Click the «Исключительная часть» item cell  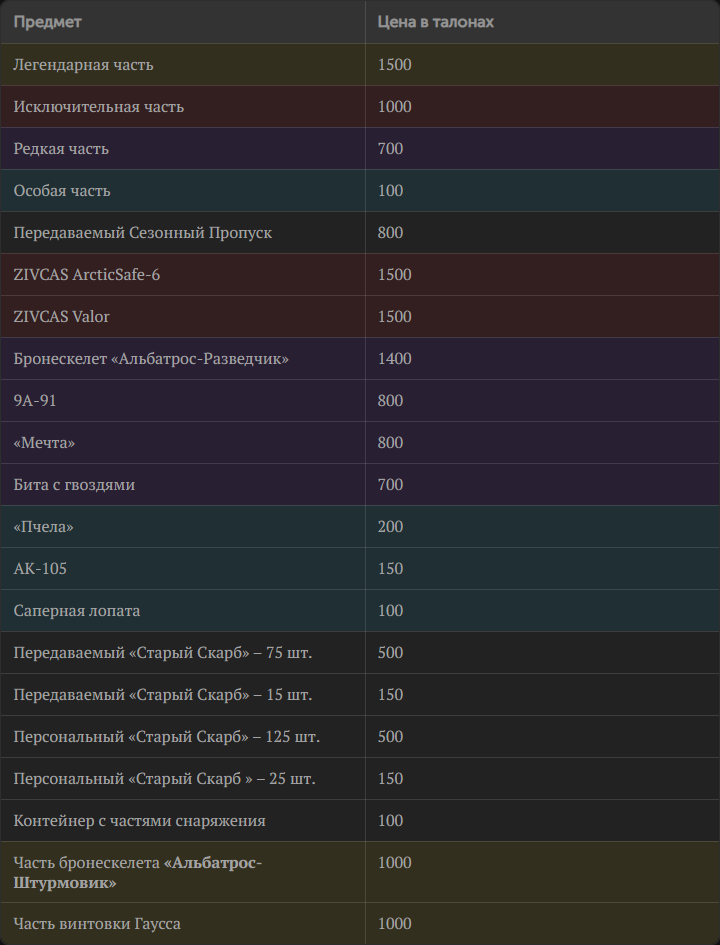98,107
